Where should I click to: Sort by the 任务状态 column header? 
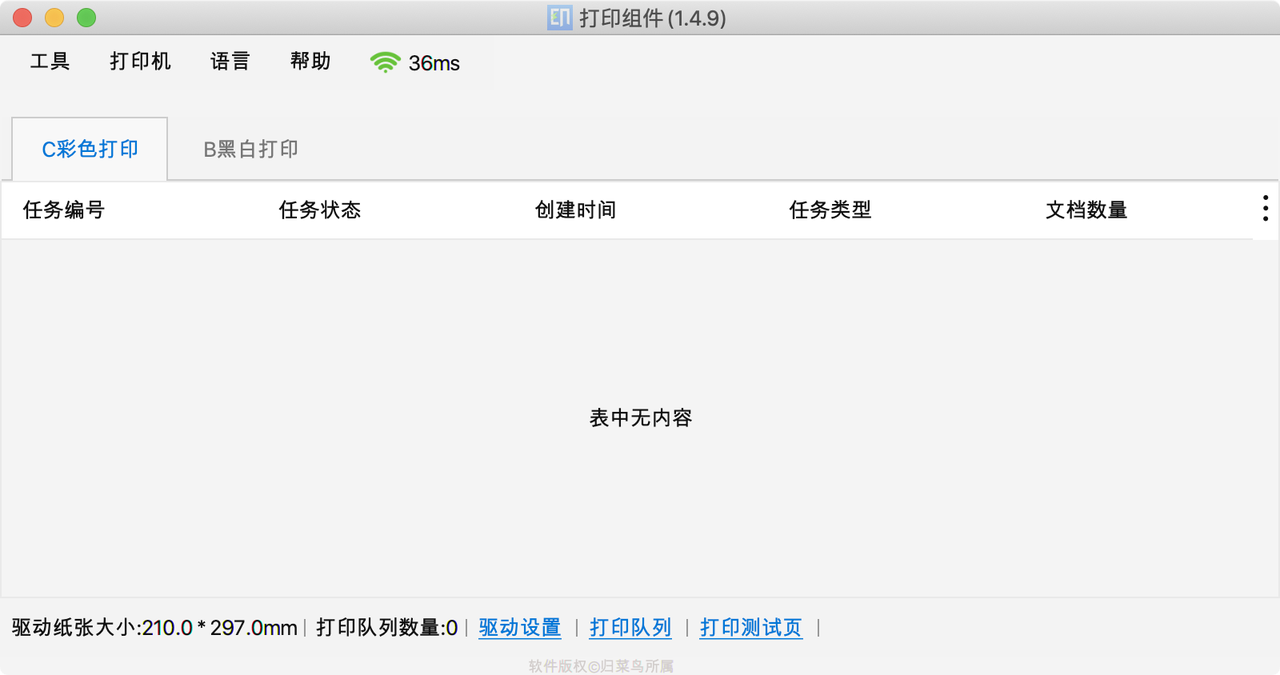click(320, 209)
